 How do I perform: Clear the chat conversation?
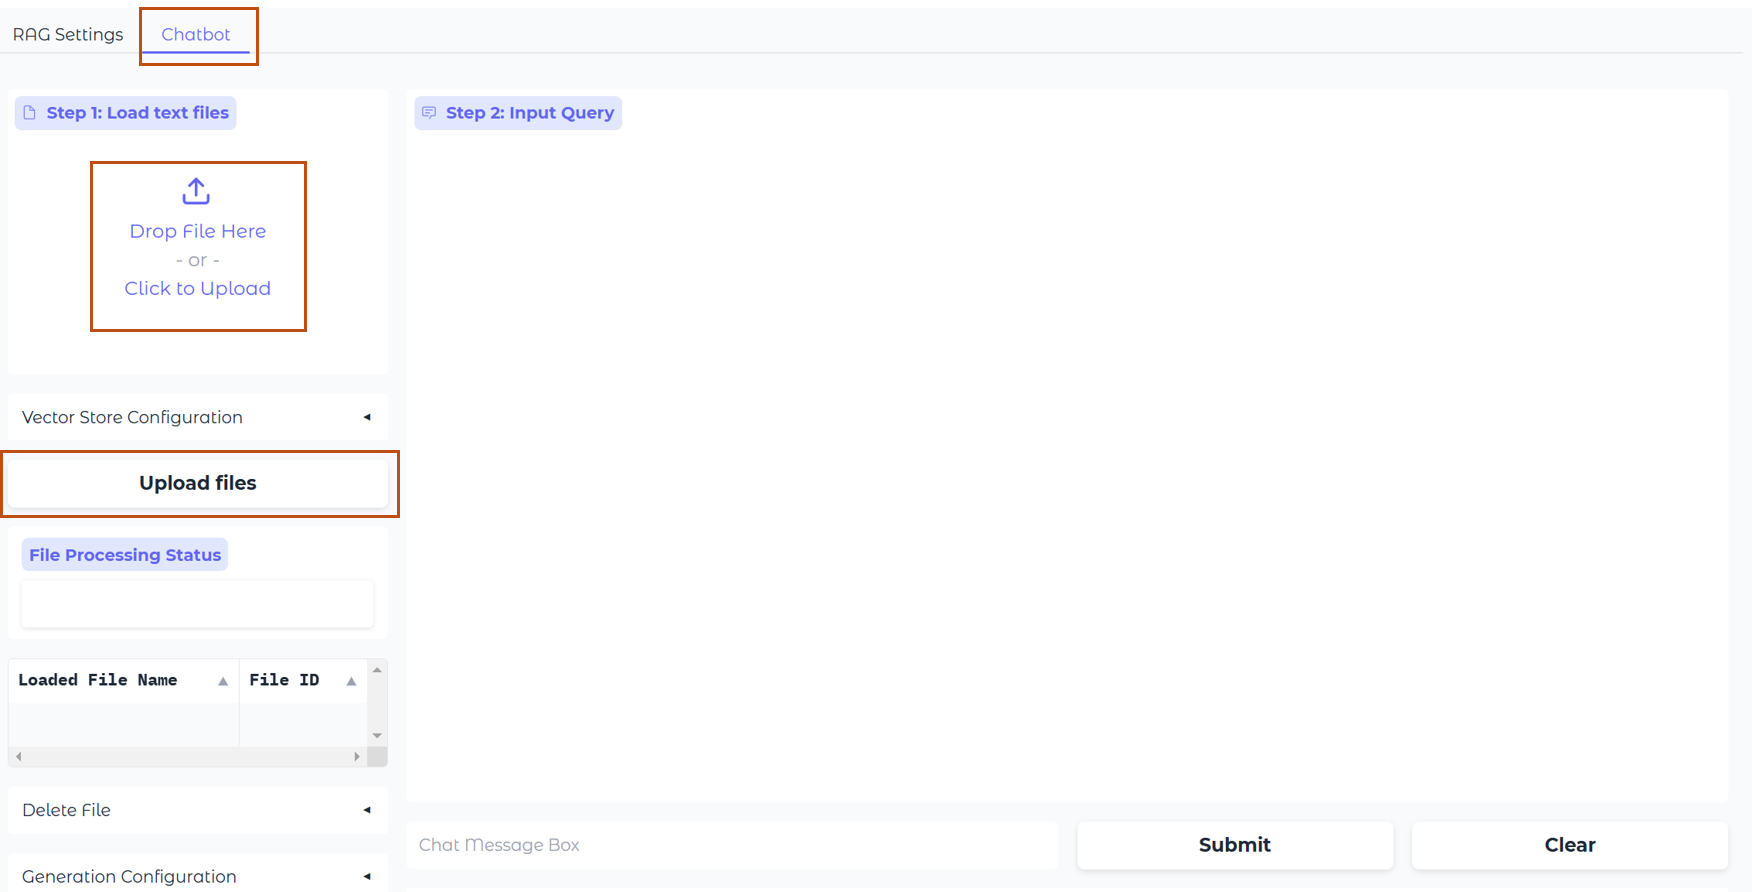(1569, 845)
